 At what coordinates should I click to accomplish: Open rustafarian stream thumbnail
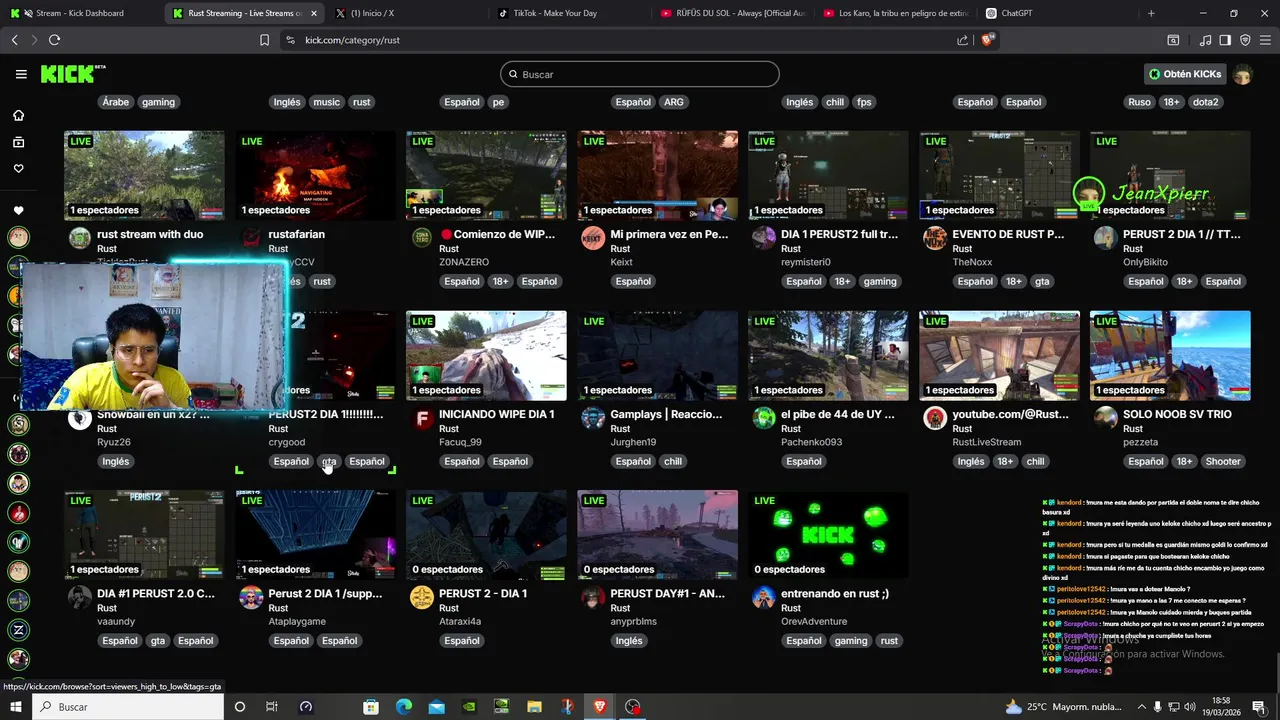coord(316,175)
